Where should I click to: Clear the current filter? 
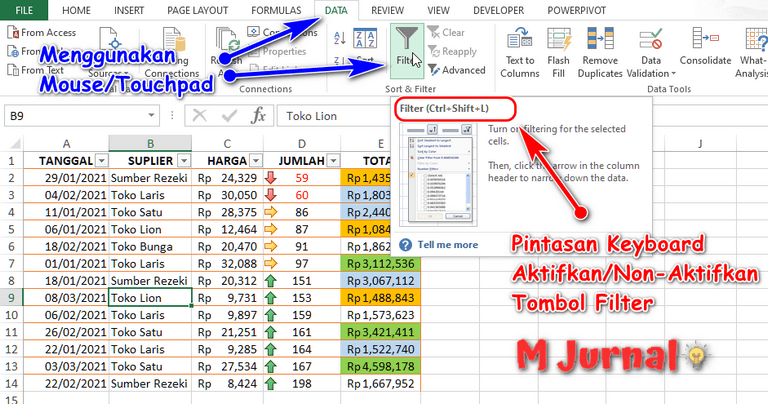(x=446, y=33)
